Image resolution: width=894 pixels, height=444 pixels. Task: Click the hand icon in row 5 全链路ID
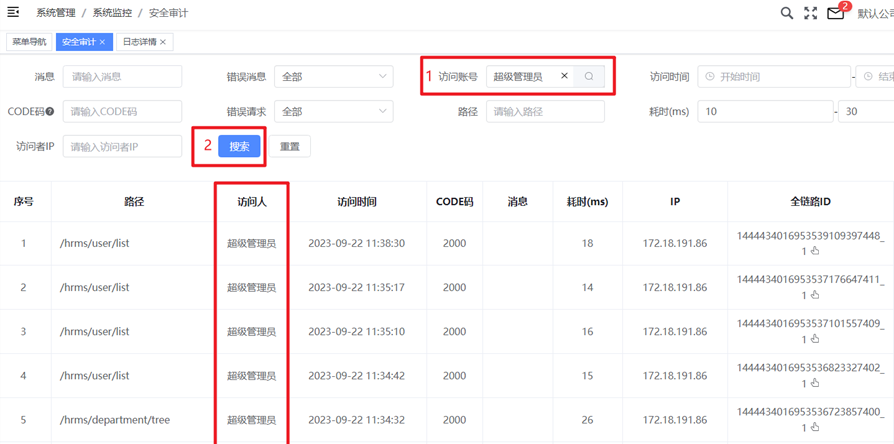[815, 427]
